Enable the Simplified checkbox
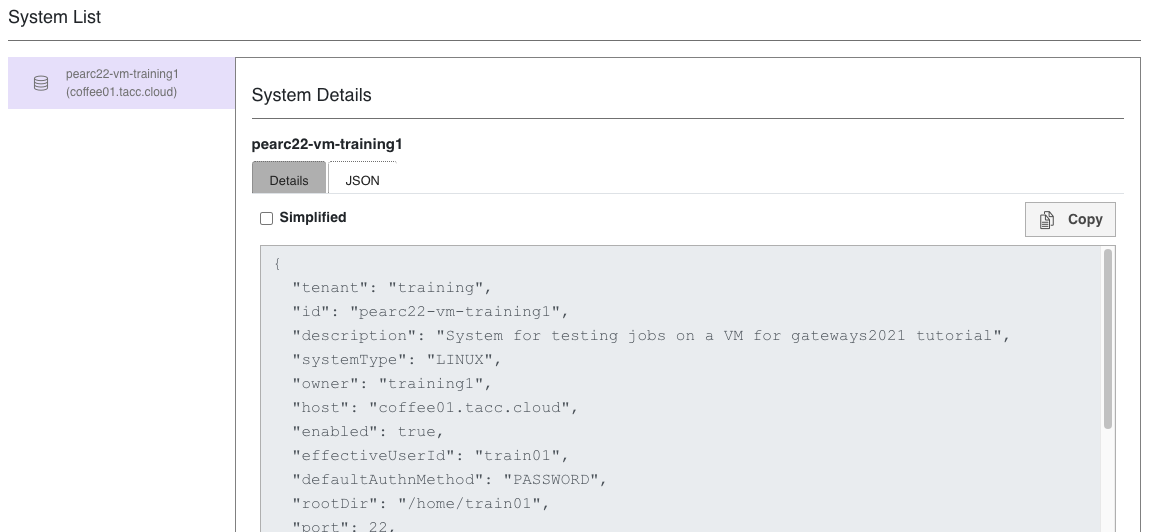 266,219
